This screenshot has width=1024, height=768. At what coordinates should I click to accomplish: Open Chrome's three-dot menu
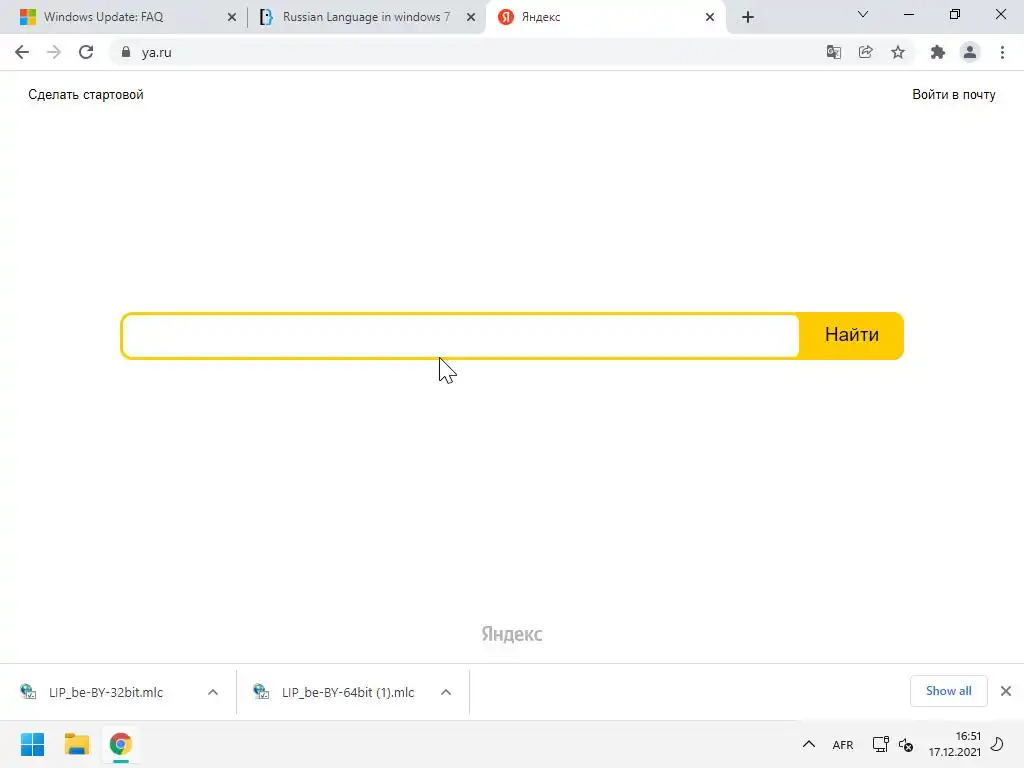tap(1002, 52)
